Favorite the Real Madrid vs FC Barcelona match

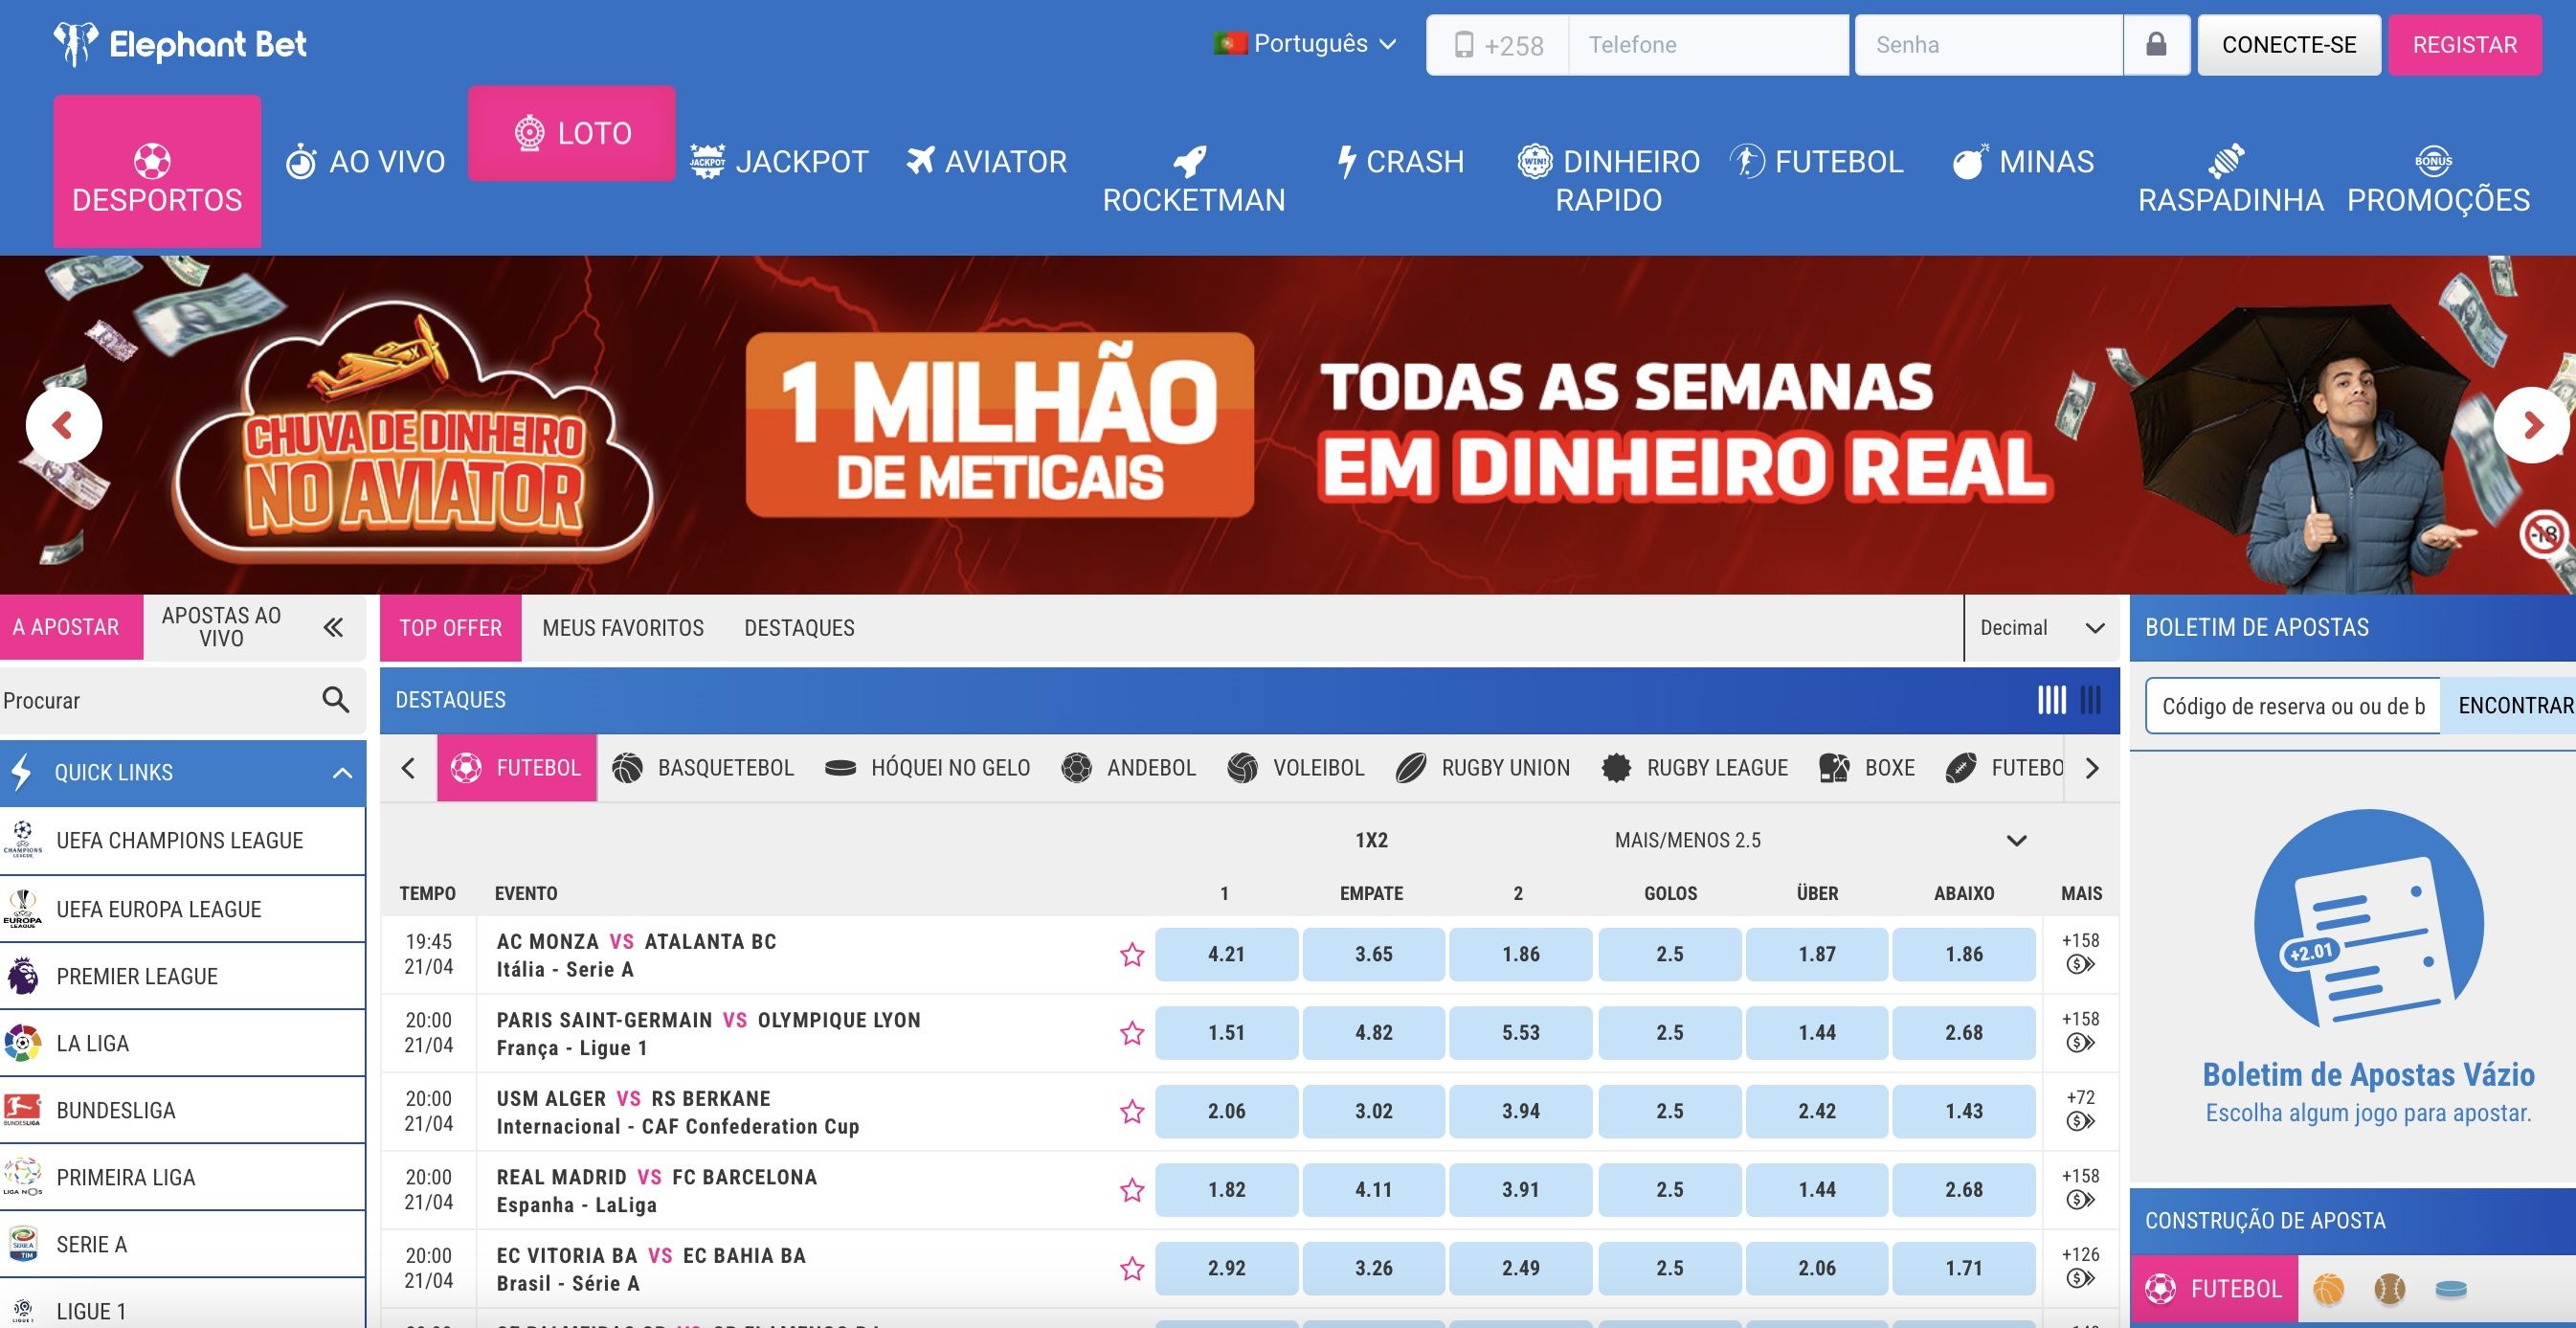(1131, 1190)
